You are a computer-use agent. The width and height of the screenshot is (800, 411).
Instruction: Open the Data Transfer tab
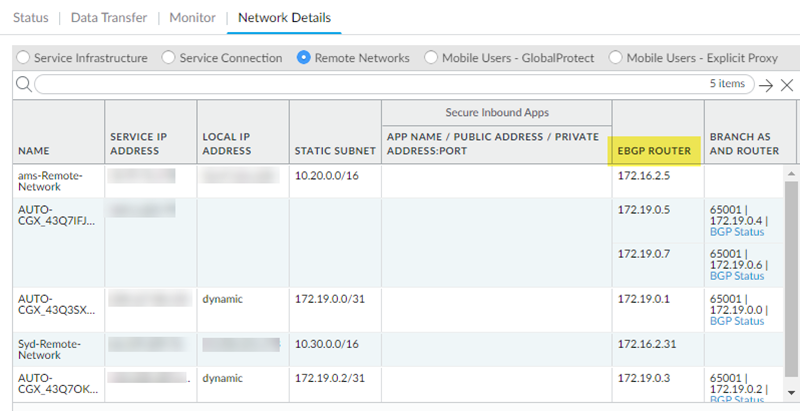106,18
